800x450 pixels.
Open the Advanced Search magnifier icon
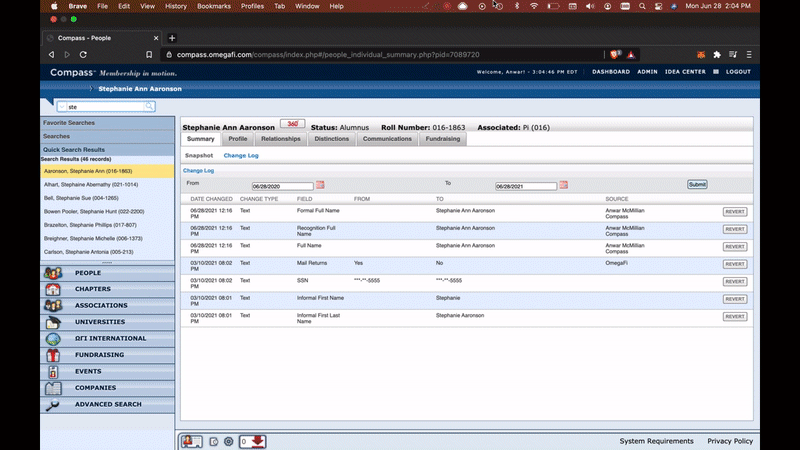pos(53,405)
